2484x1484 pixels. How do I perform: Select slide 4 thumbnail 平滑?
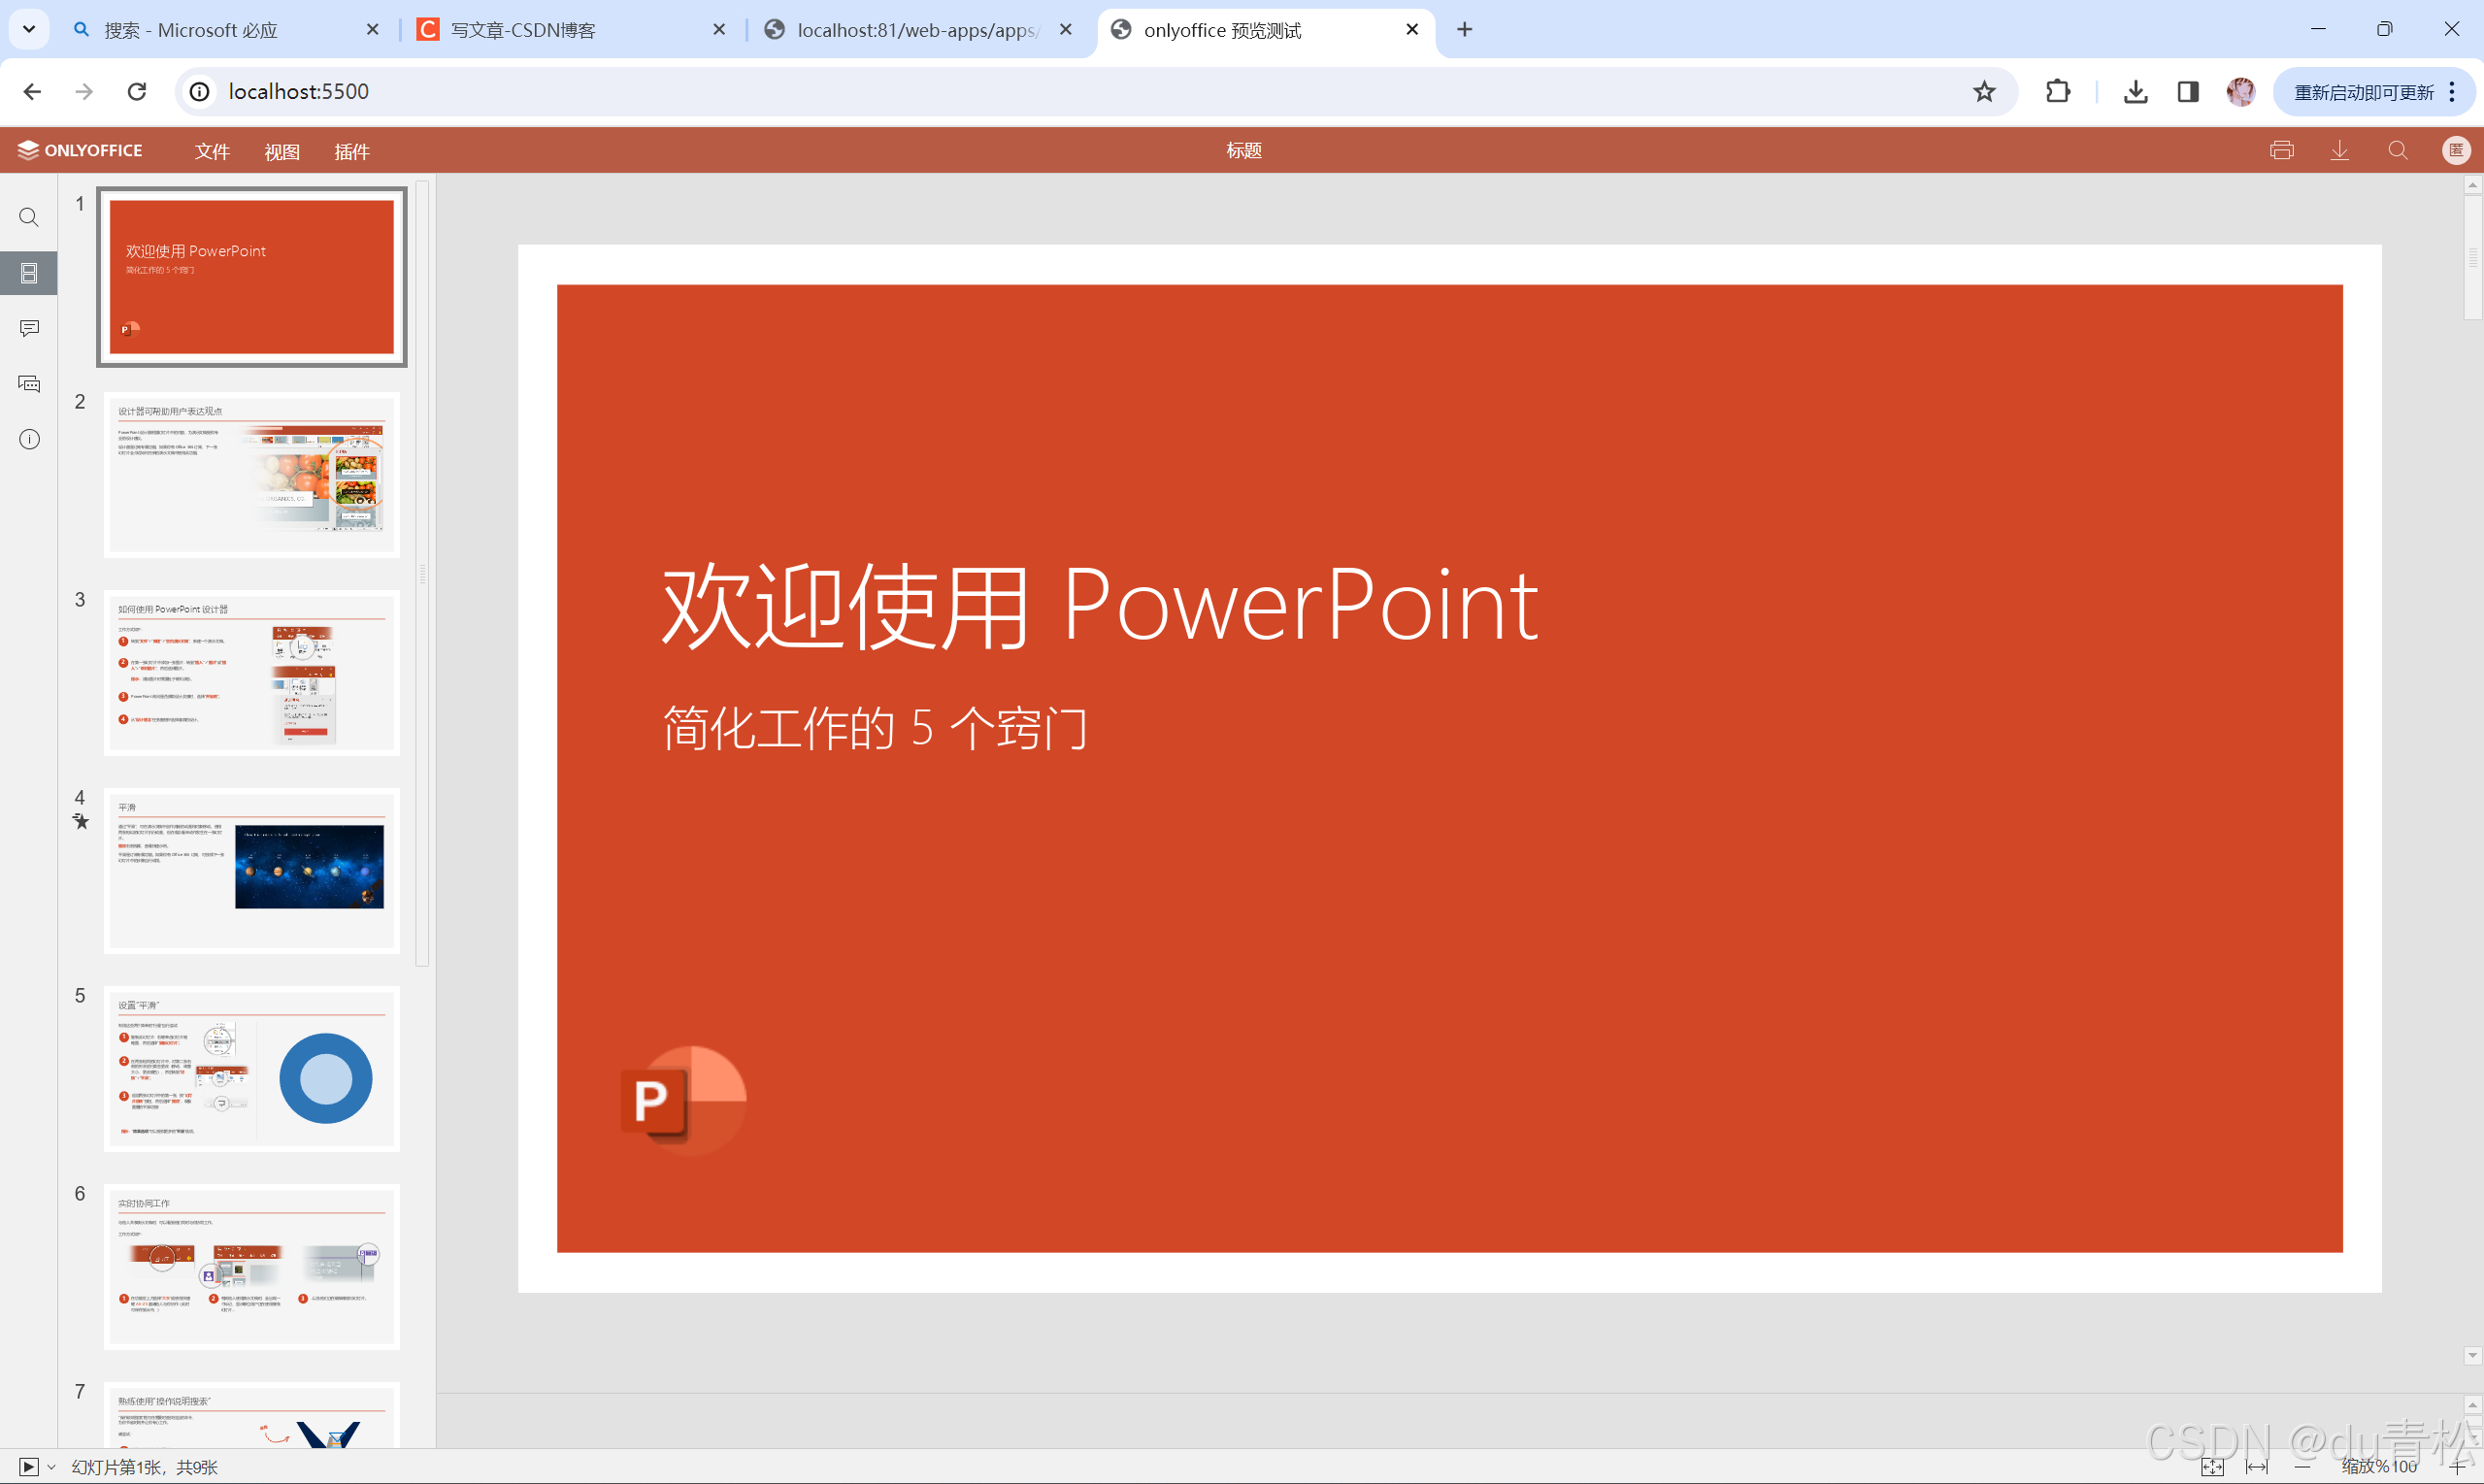pyautogui.click(x=251, y=870)
